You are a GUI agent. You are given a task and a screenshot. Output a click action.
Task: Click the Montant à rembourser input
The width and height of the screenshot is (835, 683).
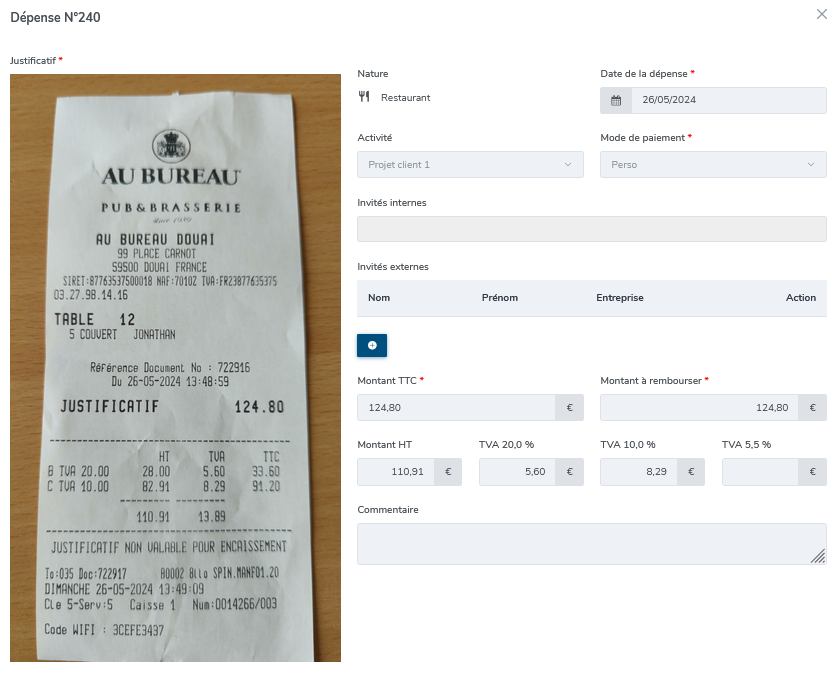(x=699, y=408)
